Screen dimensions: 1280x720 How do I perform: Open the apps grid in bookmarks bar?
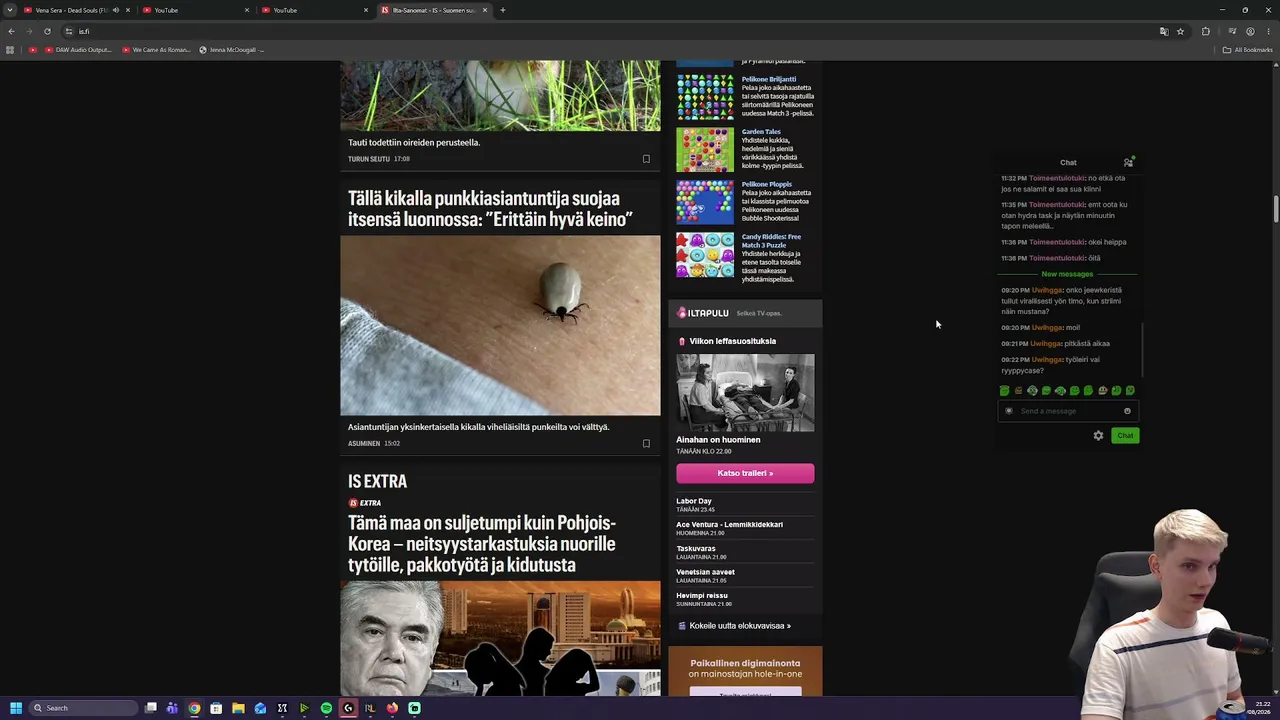tap(10, 50)
